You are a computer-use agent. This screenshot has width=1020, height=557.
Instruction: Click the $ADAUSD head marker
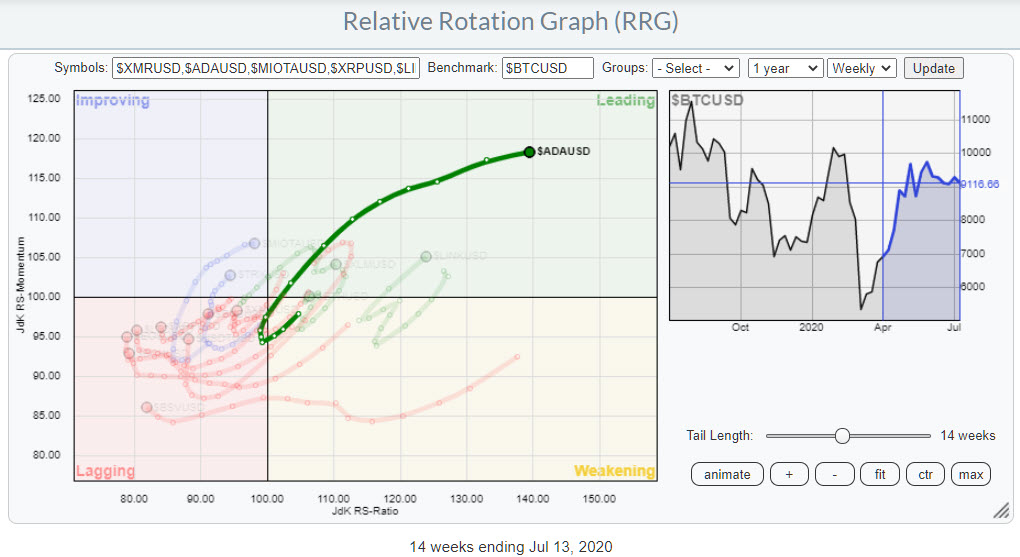coord(529,152)
